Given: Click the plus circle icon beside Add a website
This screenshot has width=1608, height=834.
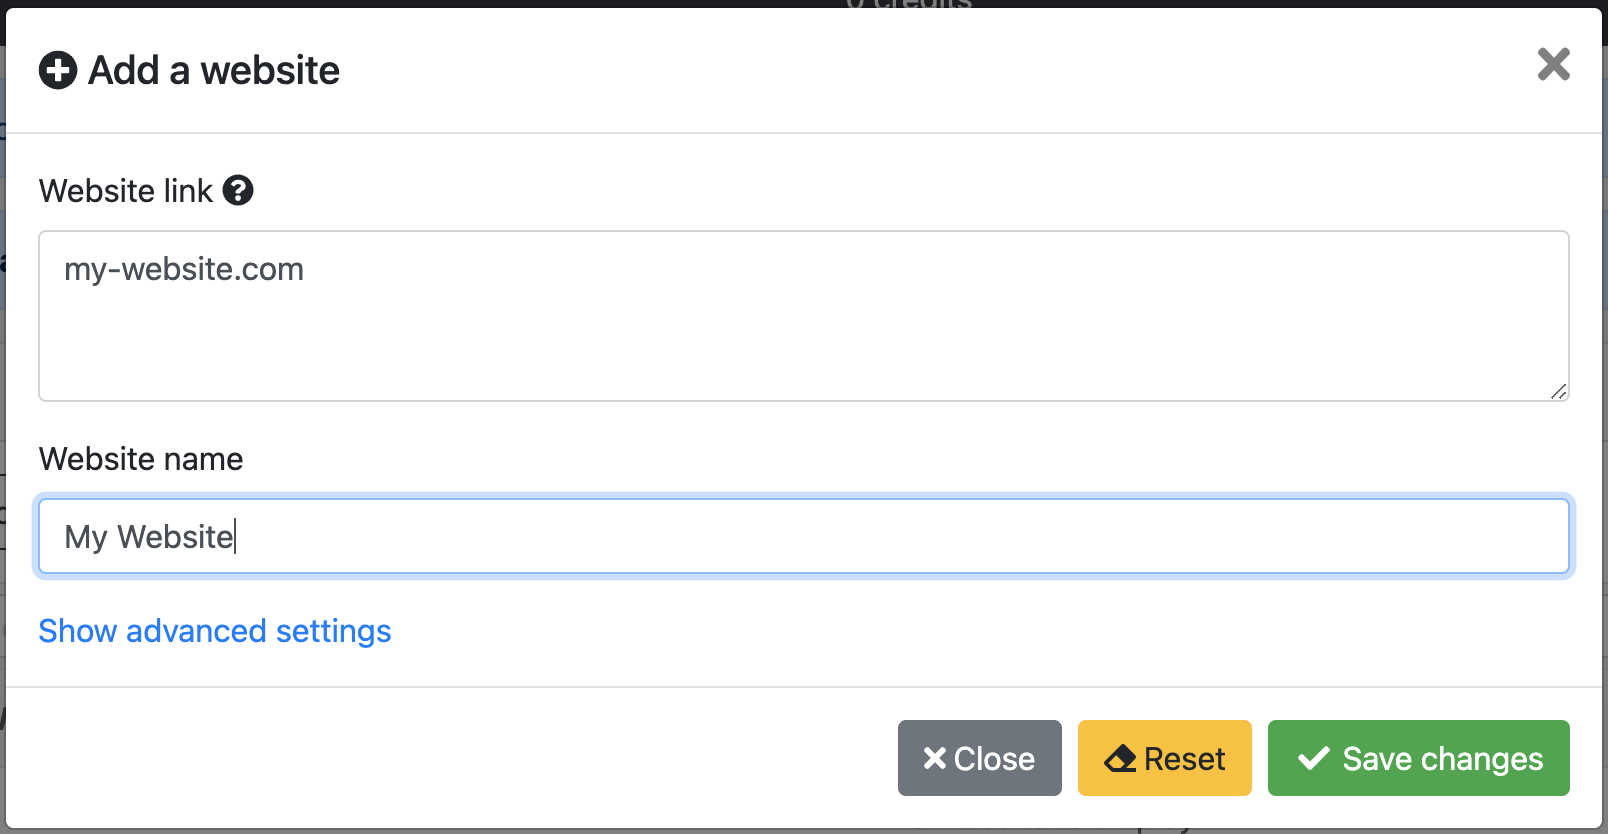Looking at the screenshot, I should point(58,70).
